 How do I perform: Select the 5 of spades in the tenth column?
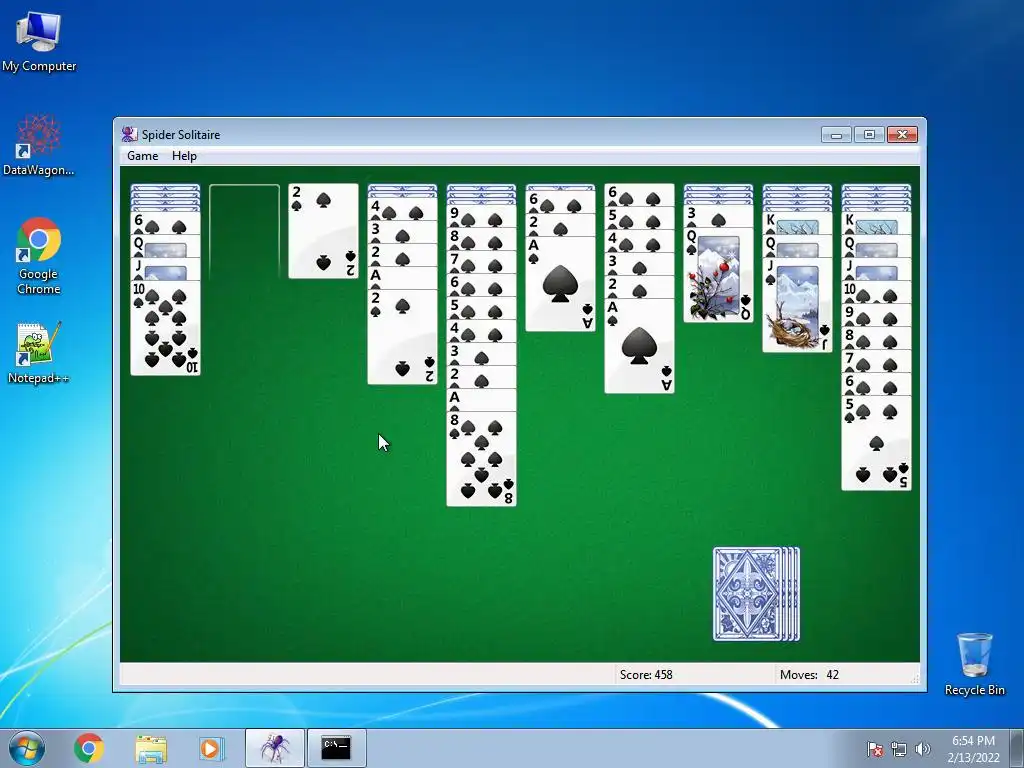(x=876, y=443)
